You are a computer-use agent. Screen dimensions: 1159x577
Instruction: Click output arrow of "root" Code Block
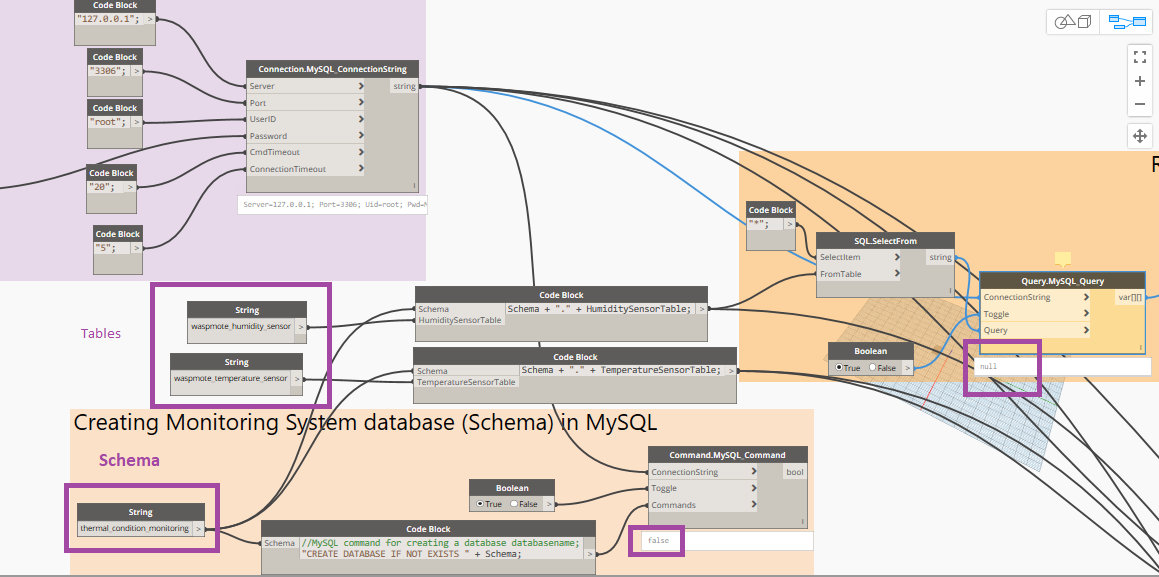[x=136, y=122]
